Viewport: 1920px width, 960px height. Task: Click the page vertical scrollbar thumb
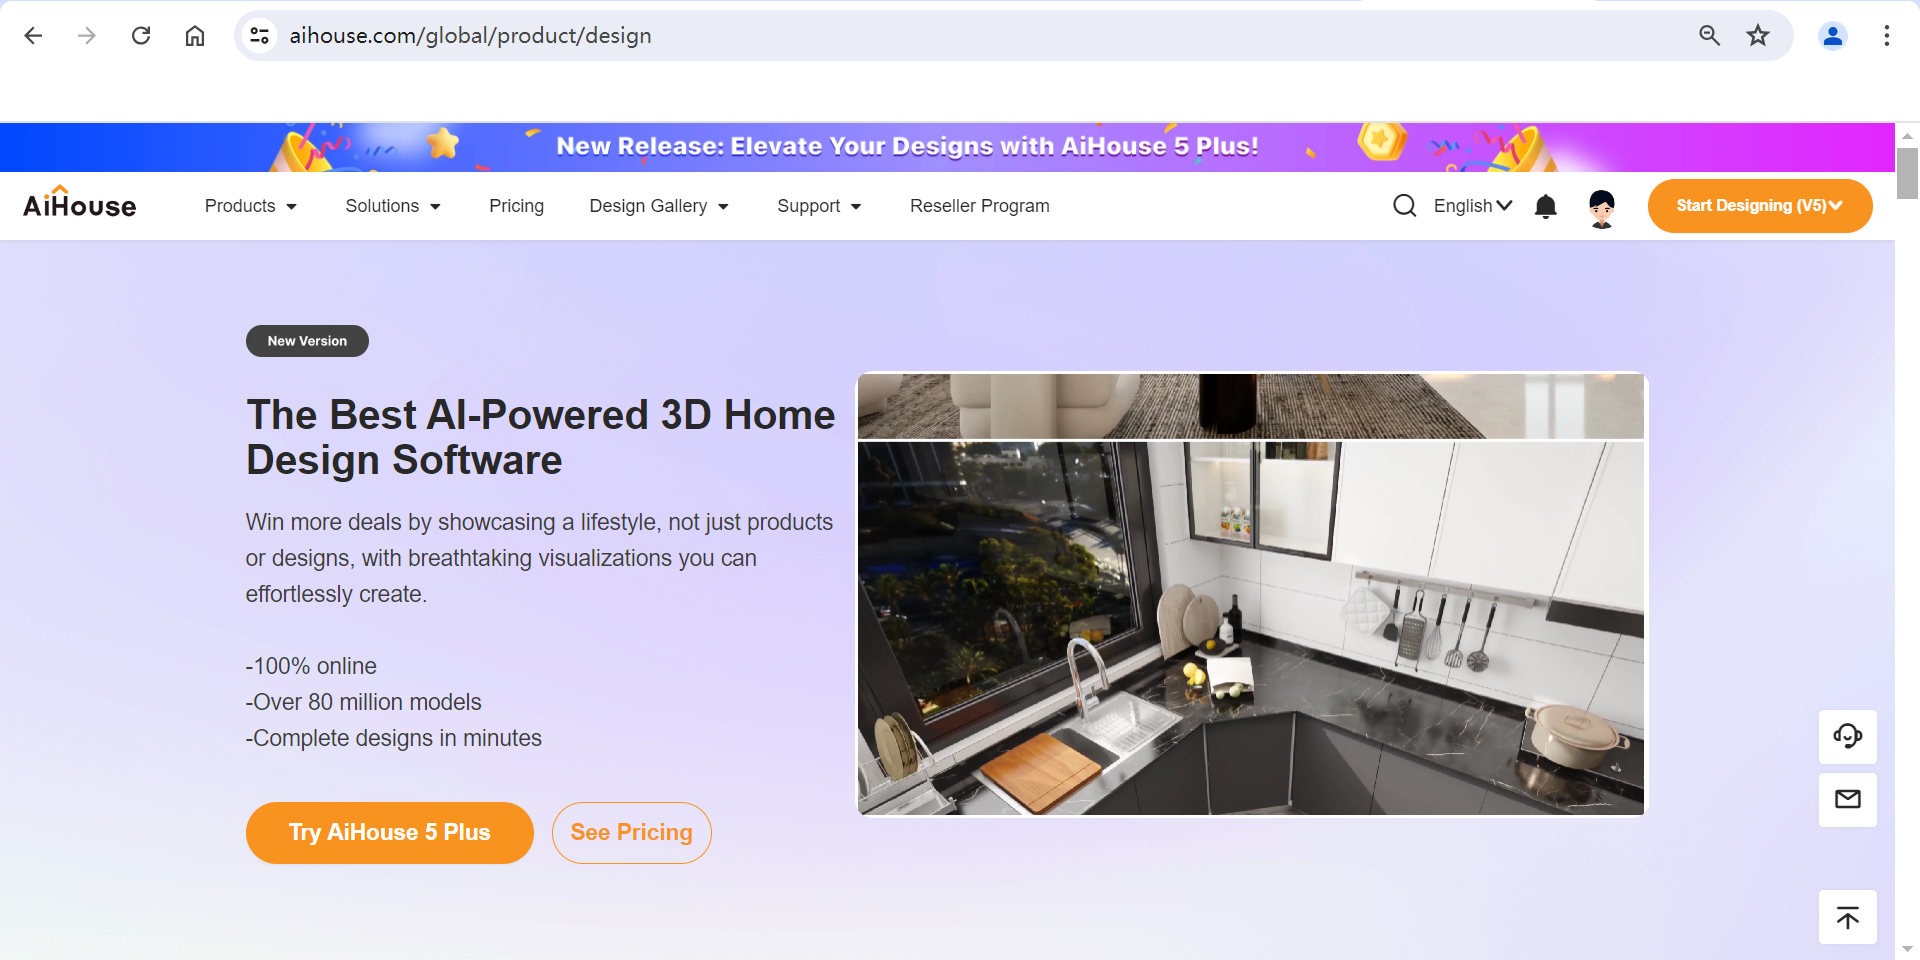point(1907,173)
